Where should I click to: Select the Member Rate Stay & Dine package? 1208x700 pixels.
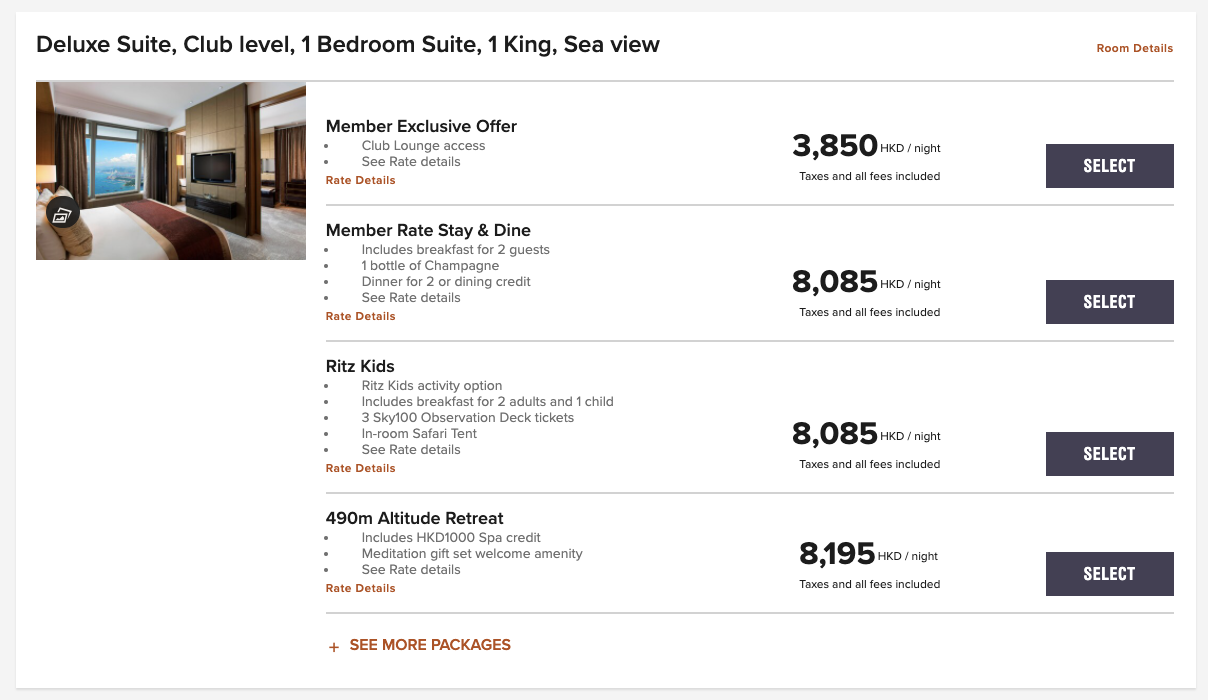coord(1109,302)
